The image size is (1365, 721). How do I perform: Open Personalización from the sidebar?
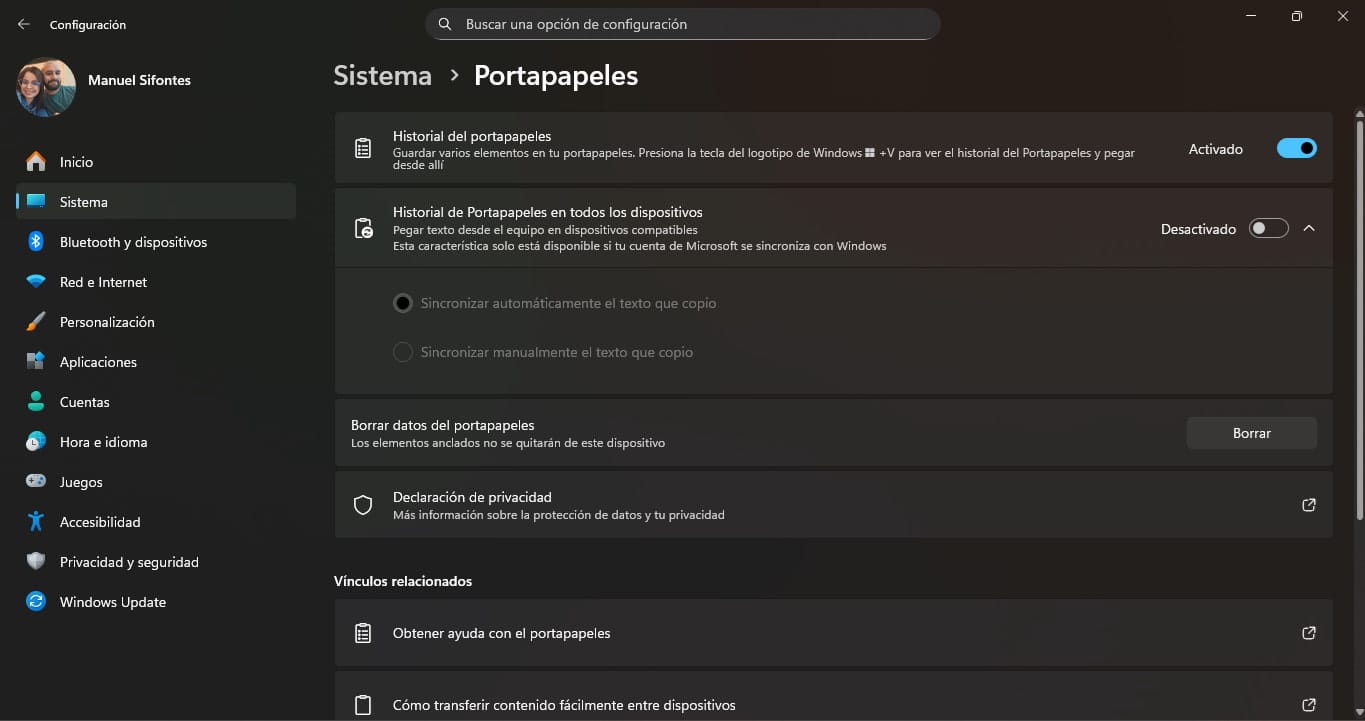[107, 321]
